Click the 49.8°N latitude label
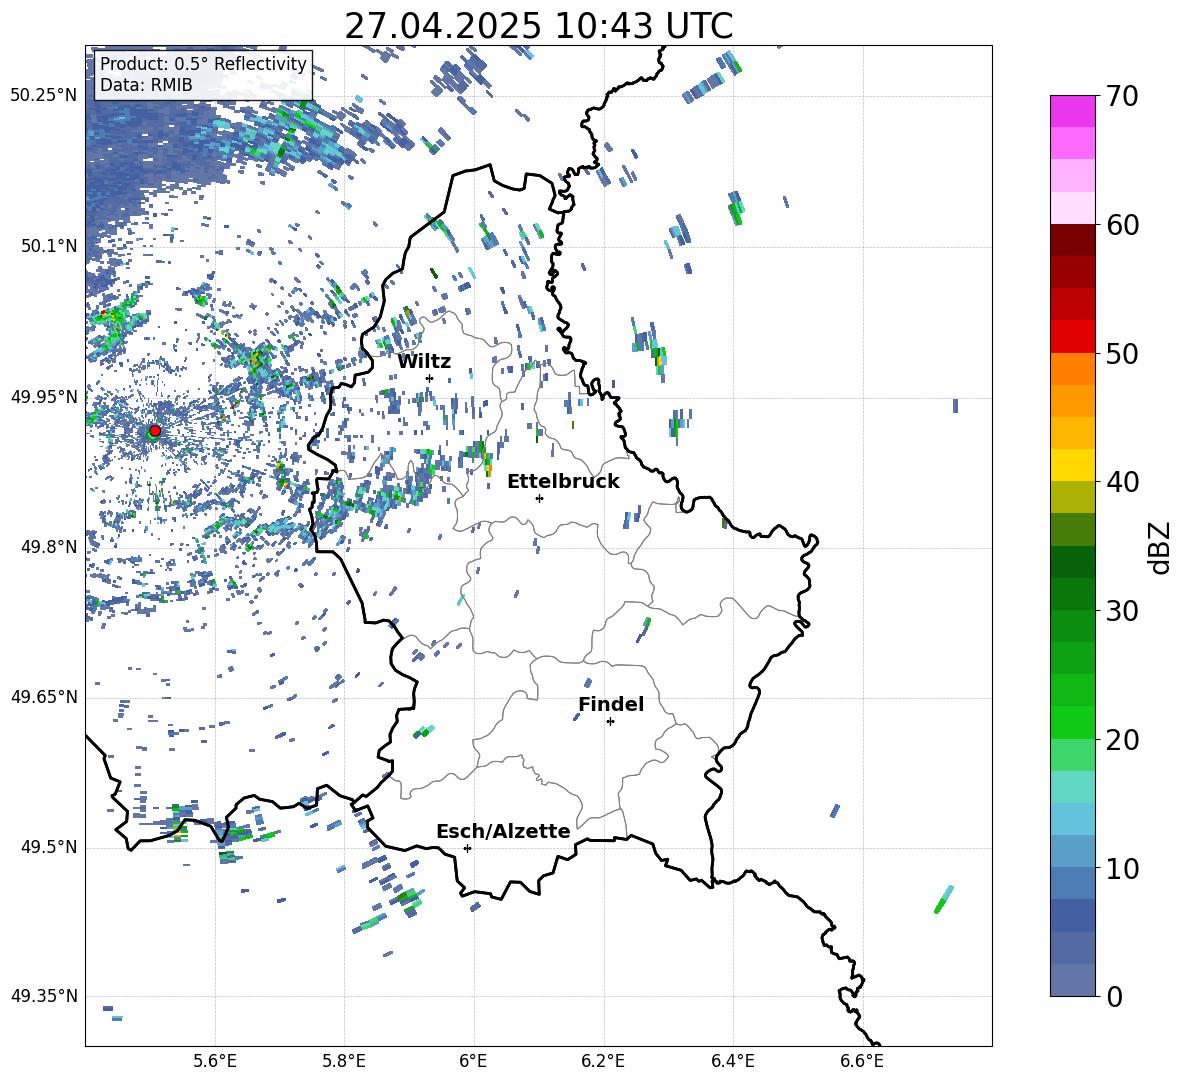 [x=49, y=547]
